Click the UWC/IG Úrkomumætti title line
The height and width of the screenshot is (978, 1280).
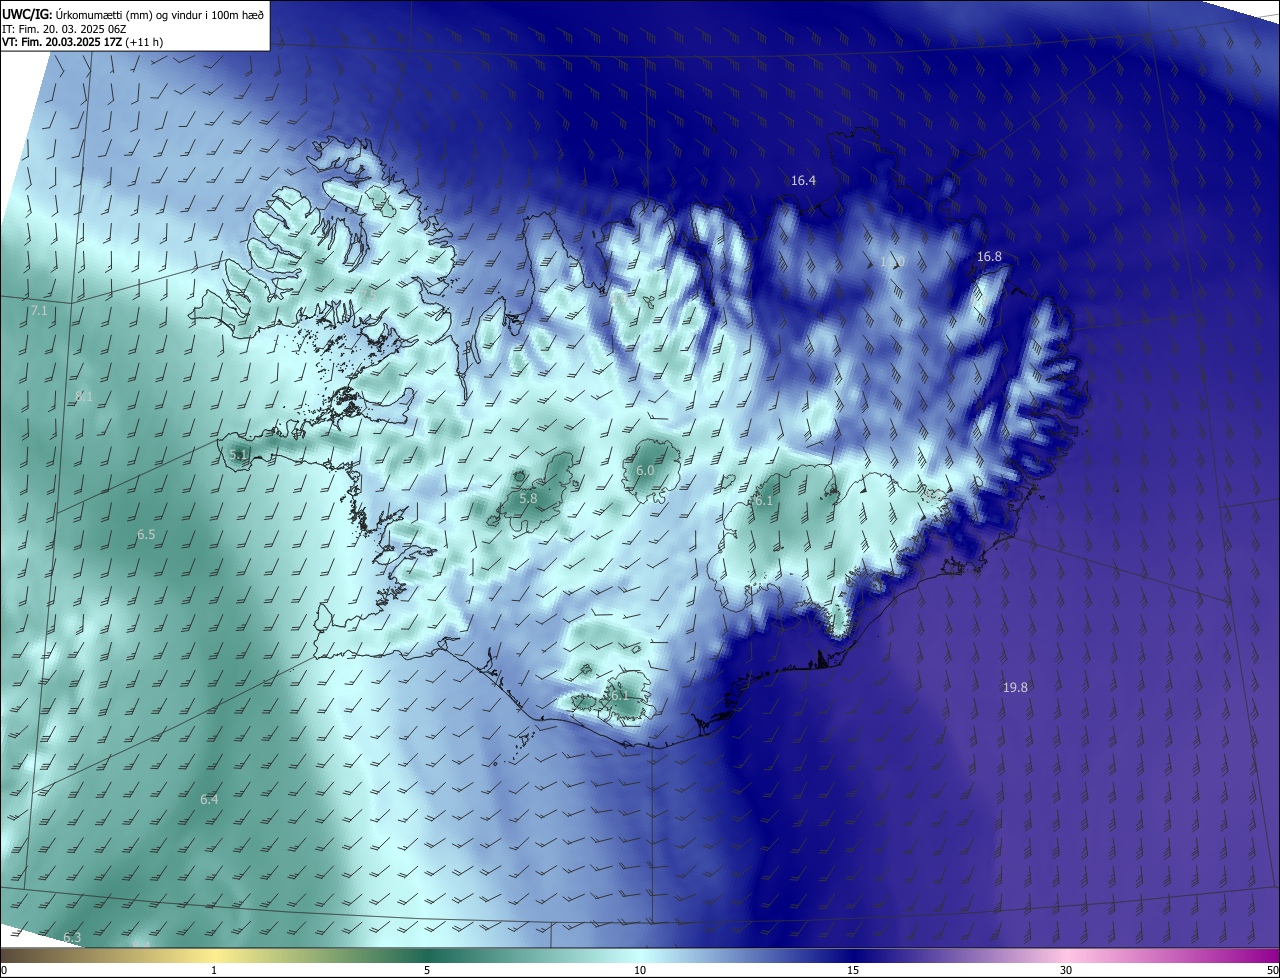coord(132,14)
